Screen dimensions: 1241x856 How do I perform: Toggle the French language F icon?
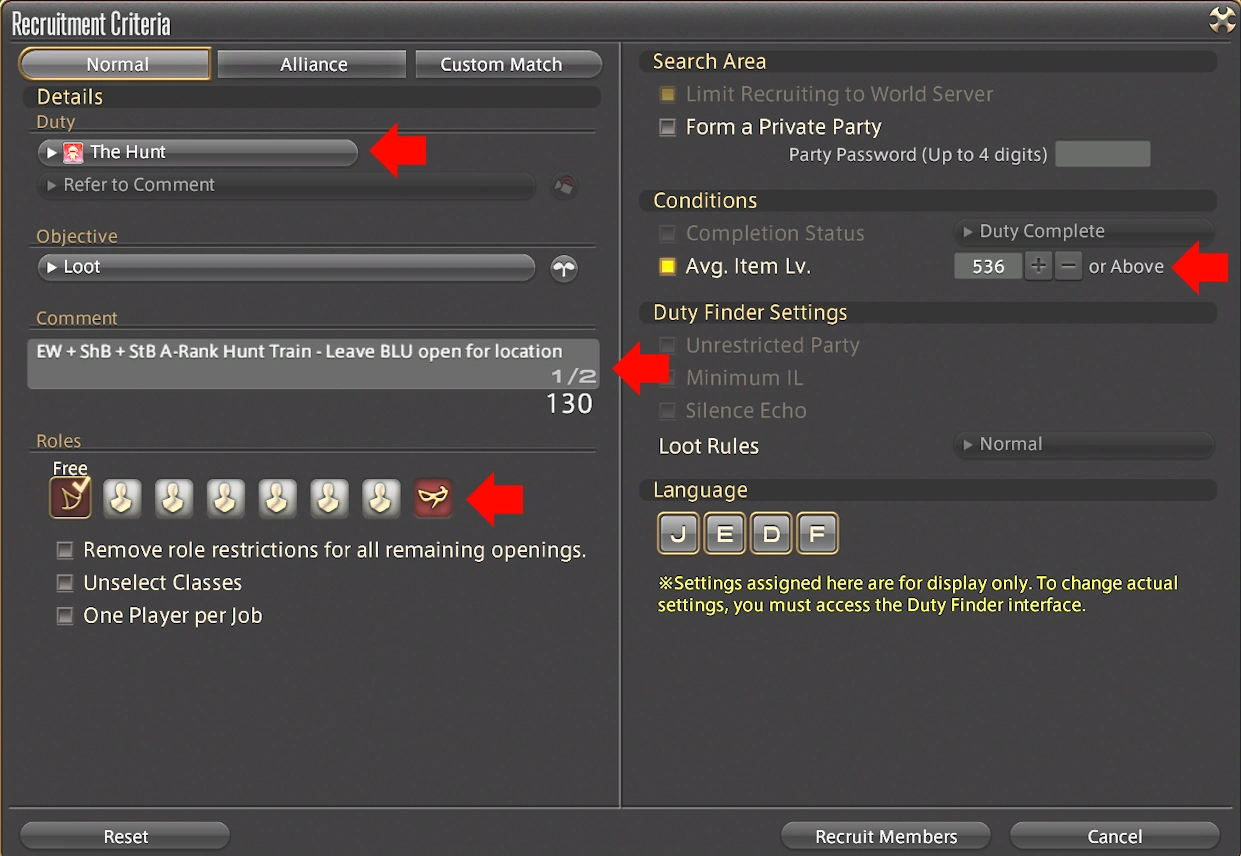[x=817, y=534]
